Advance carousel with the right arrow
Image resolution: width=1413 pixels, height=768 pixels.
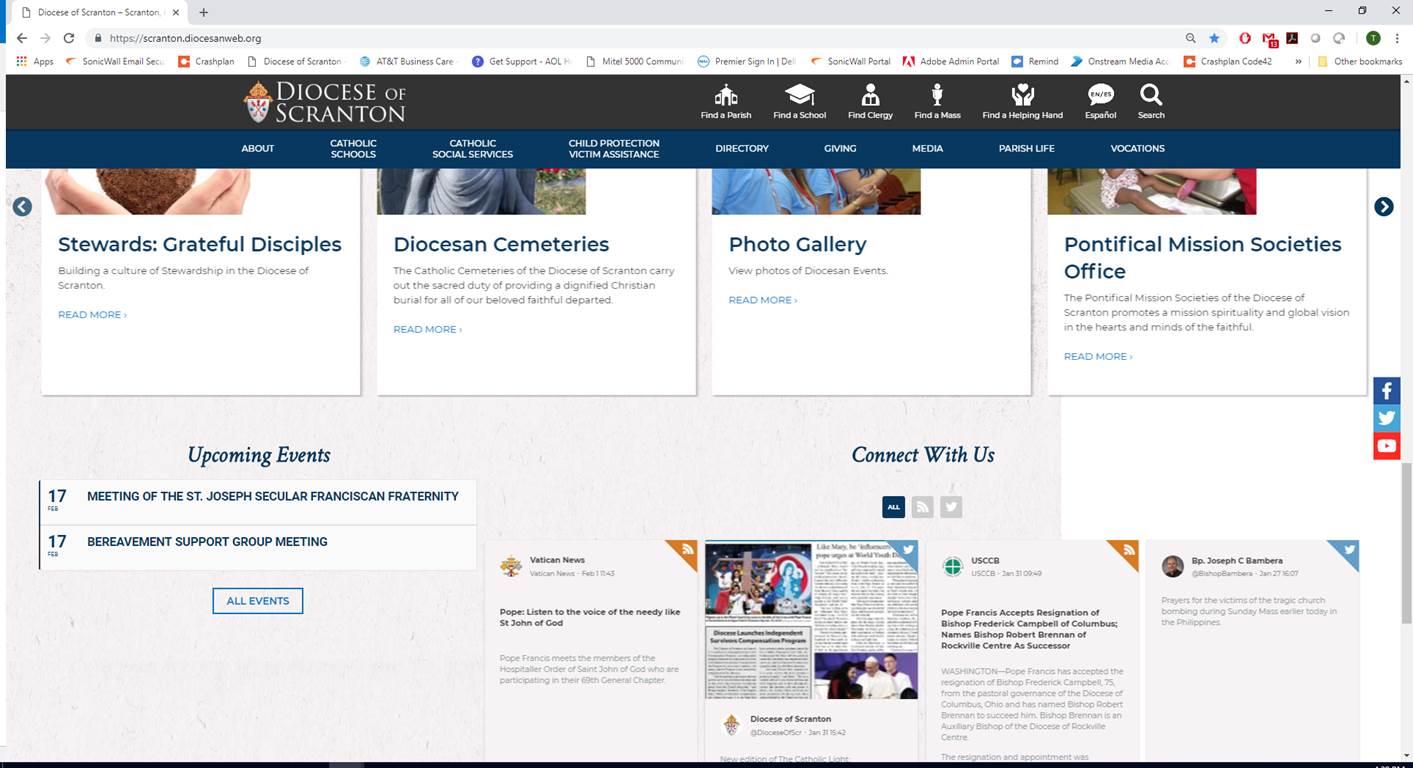(x=1383, y=207)
